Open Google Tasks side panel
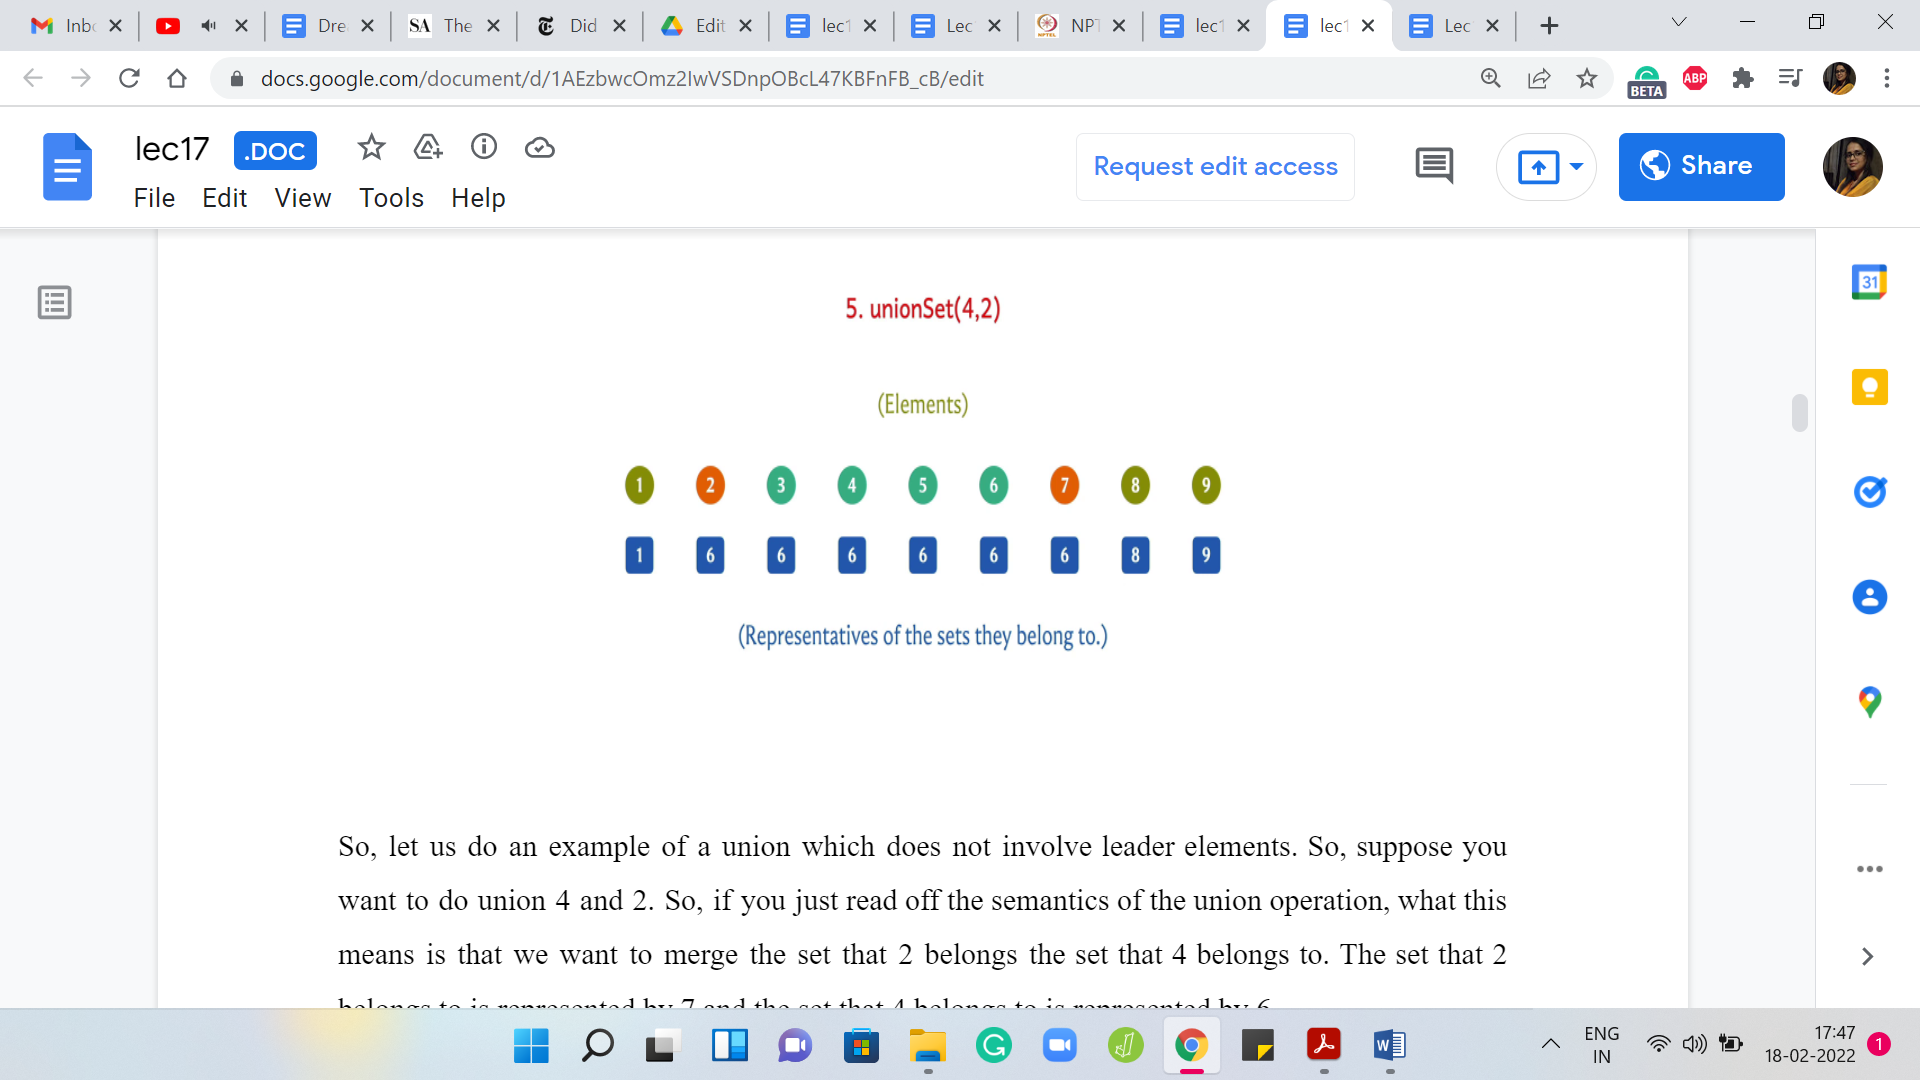1920x1080 pixels. coord(1869,492)
